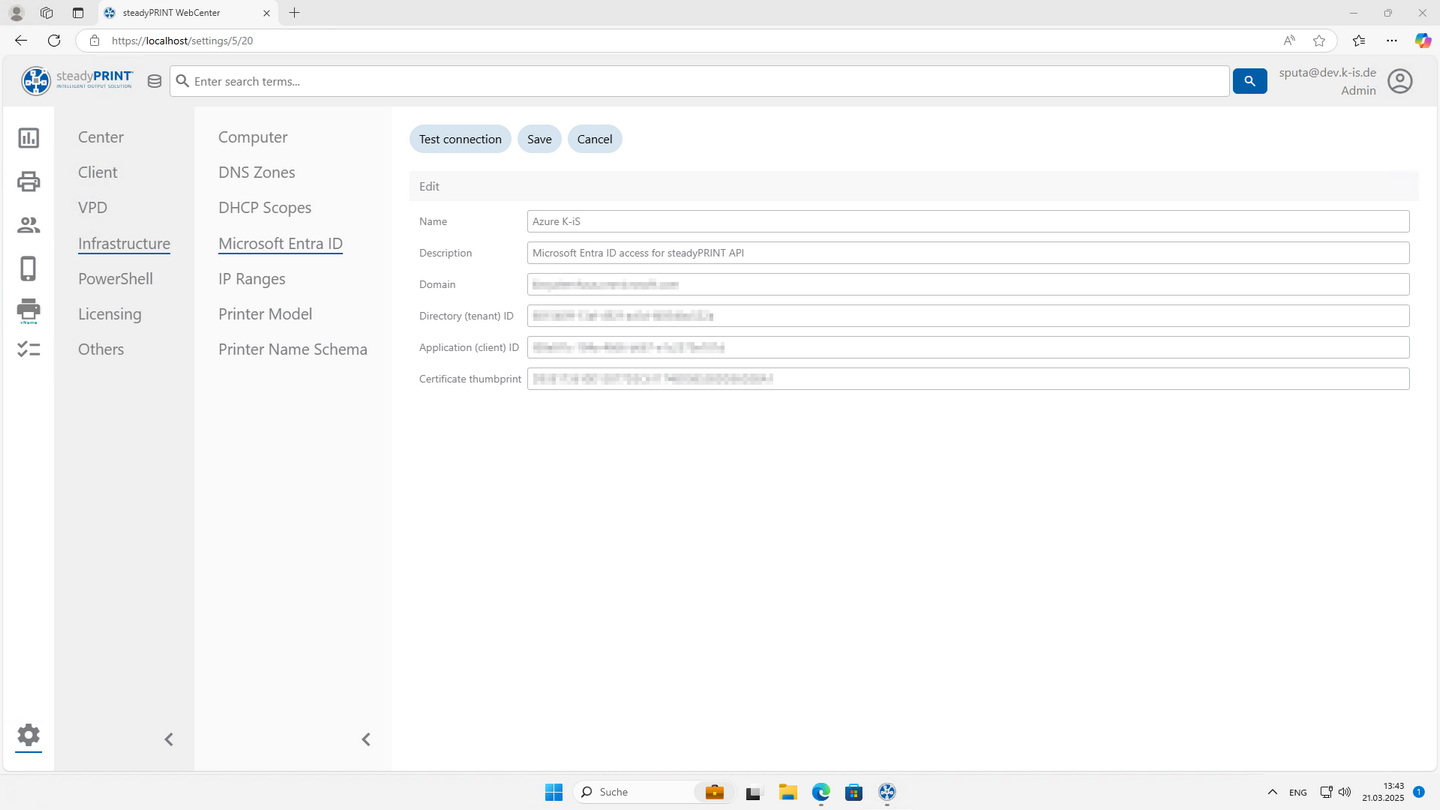Open the IP Ranges submenu item

coord(252,278)
